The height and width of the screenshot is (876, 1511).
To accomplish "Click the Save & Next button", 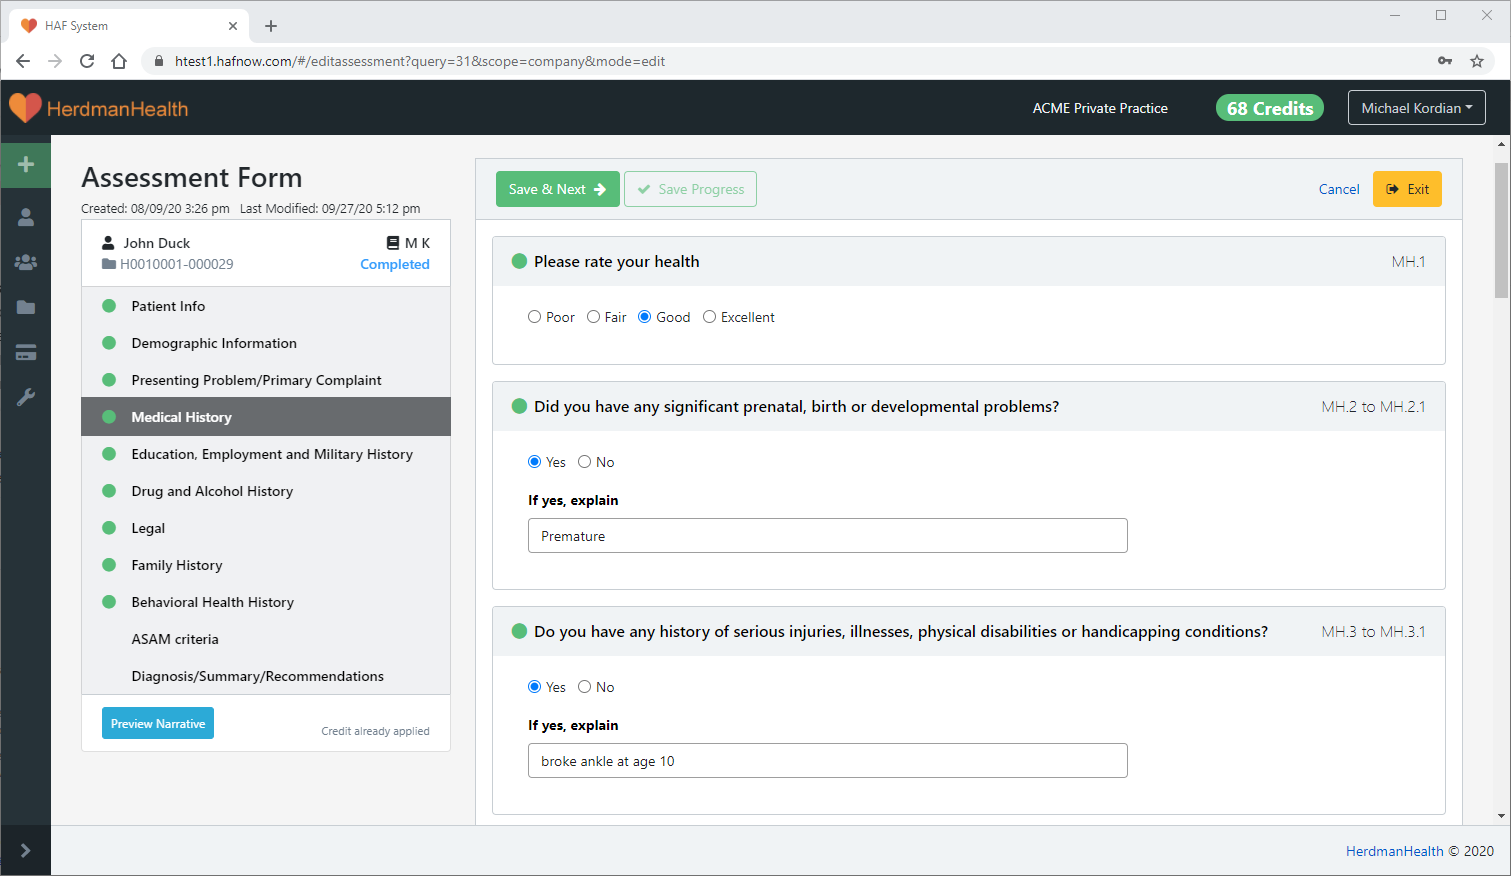I will pos(557,189).
